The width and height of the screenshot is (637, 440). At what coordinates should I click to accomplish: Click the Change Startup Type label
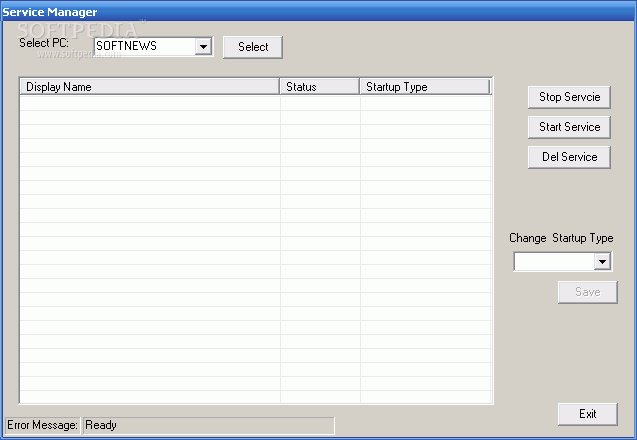pyautogui.click(x=561, y=238)
